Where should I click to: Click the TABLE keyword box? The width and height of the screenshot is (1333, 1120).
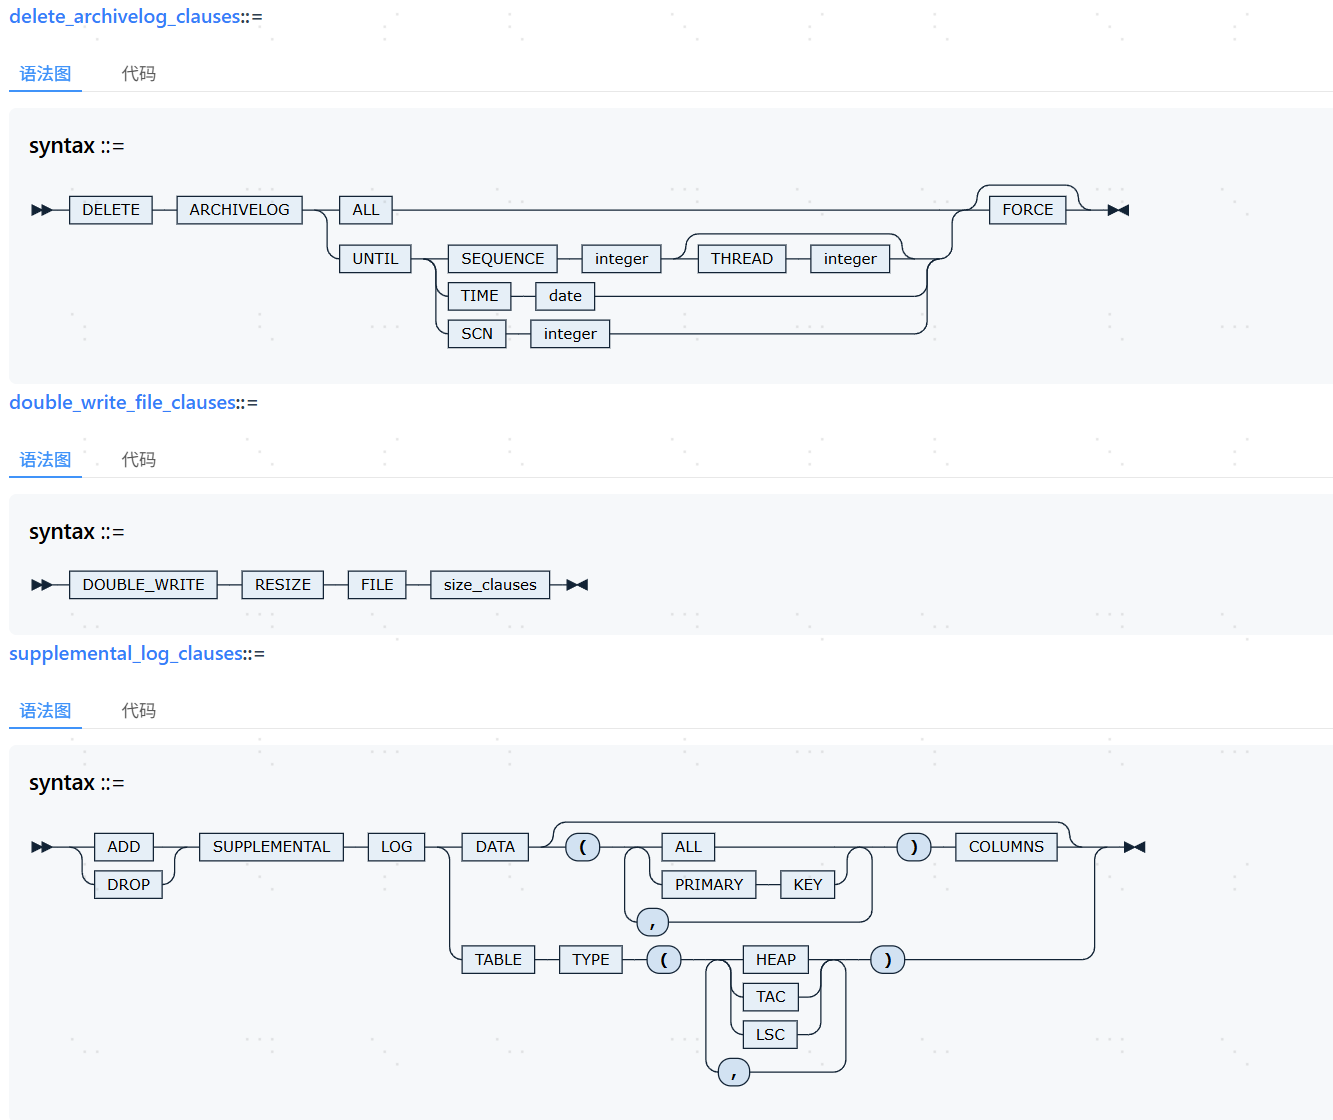tap(498, 960)
